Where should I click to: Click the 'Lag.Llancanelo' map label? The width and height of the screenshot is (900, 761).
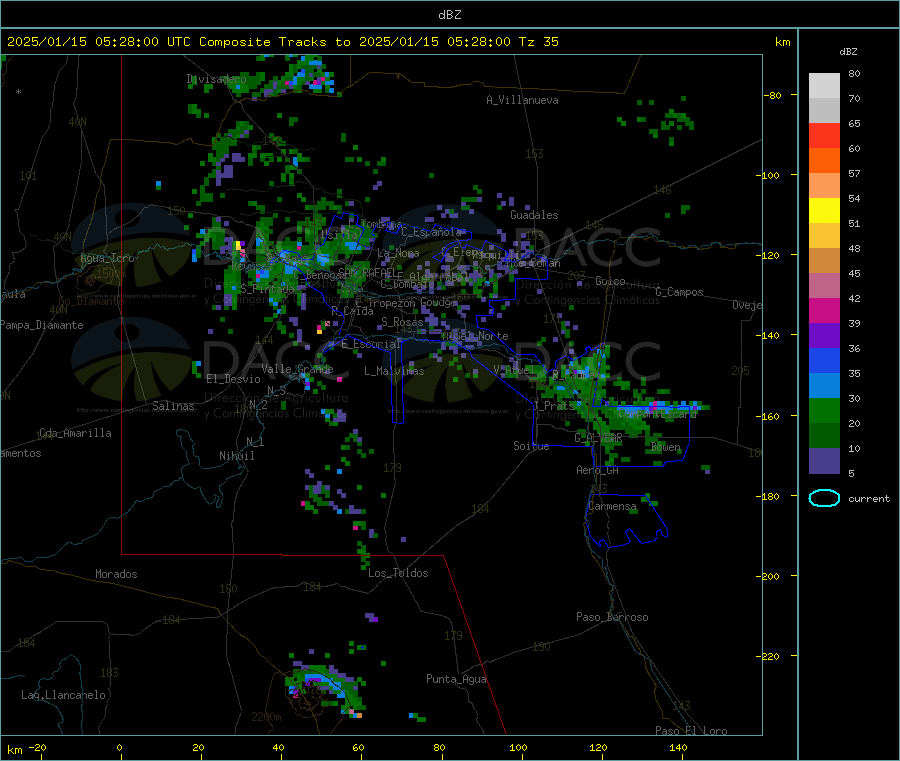[63, 696]
